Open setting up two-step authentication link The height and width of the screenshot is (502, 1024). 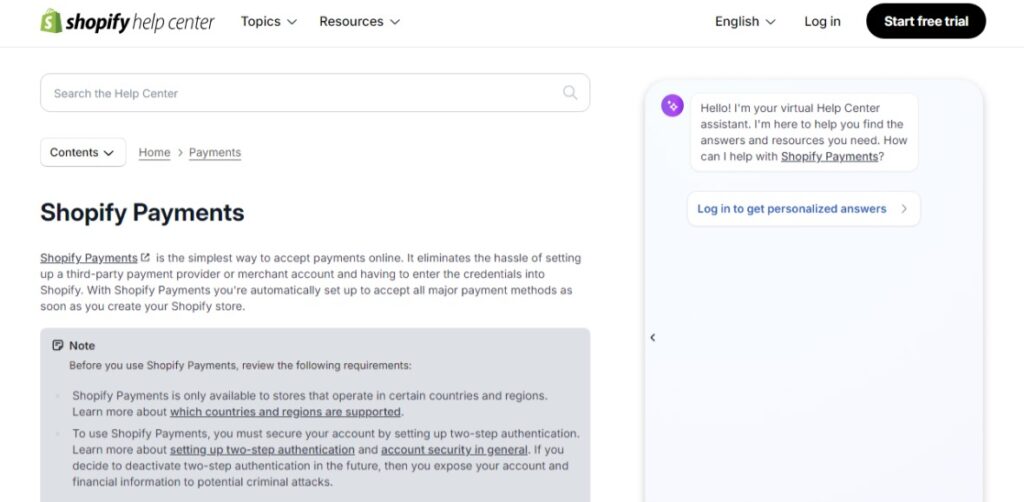262,450
